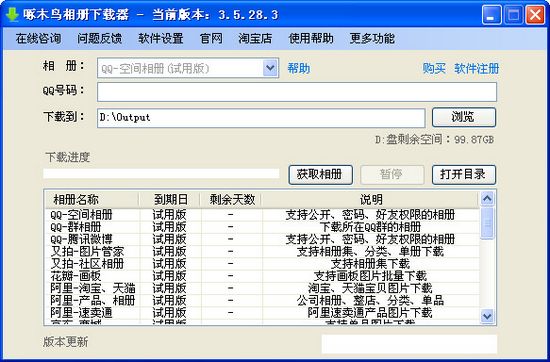Viewport: 550px width, 362px height.
Task: Minimize the 啄木鸟相册下载器 window
Action: (x=491, y=15)
